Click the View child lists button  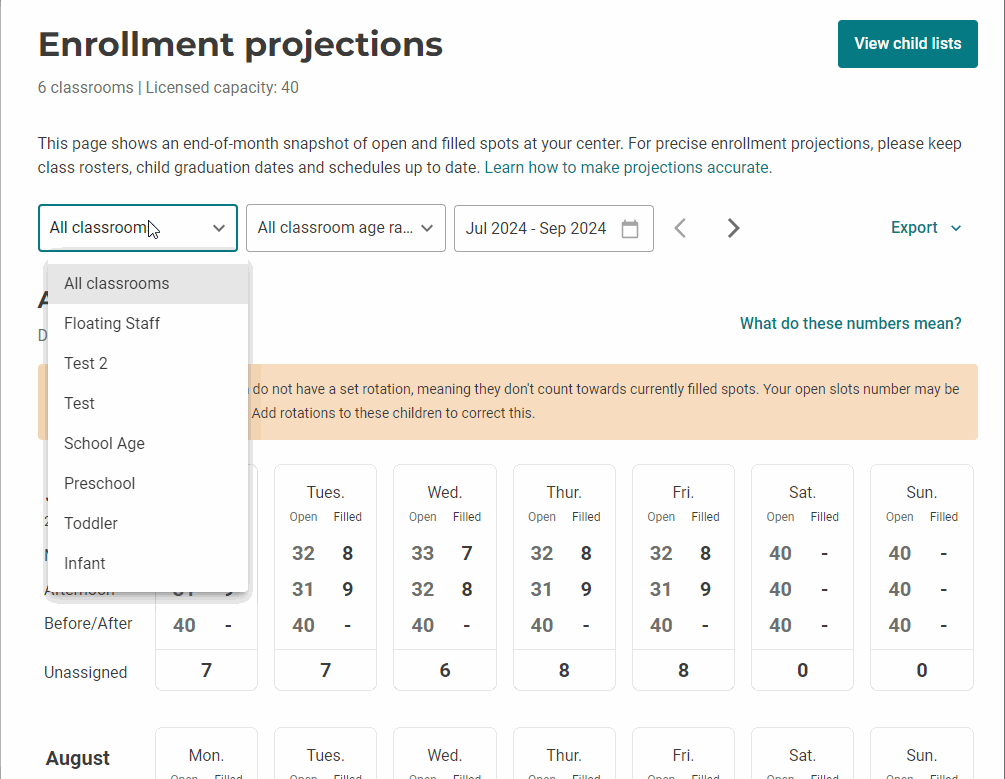pos(907,43)
